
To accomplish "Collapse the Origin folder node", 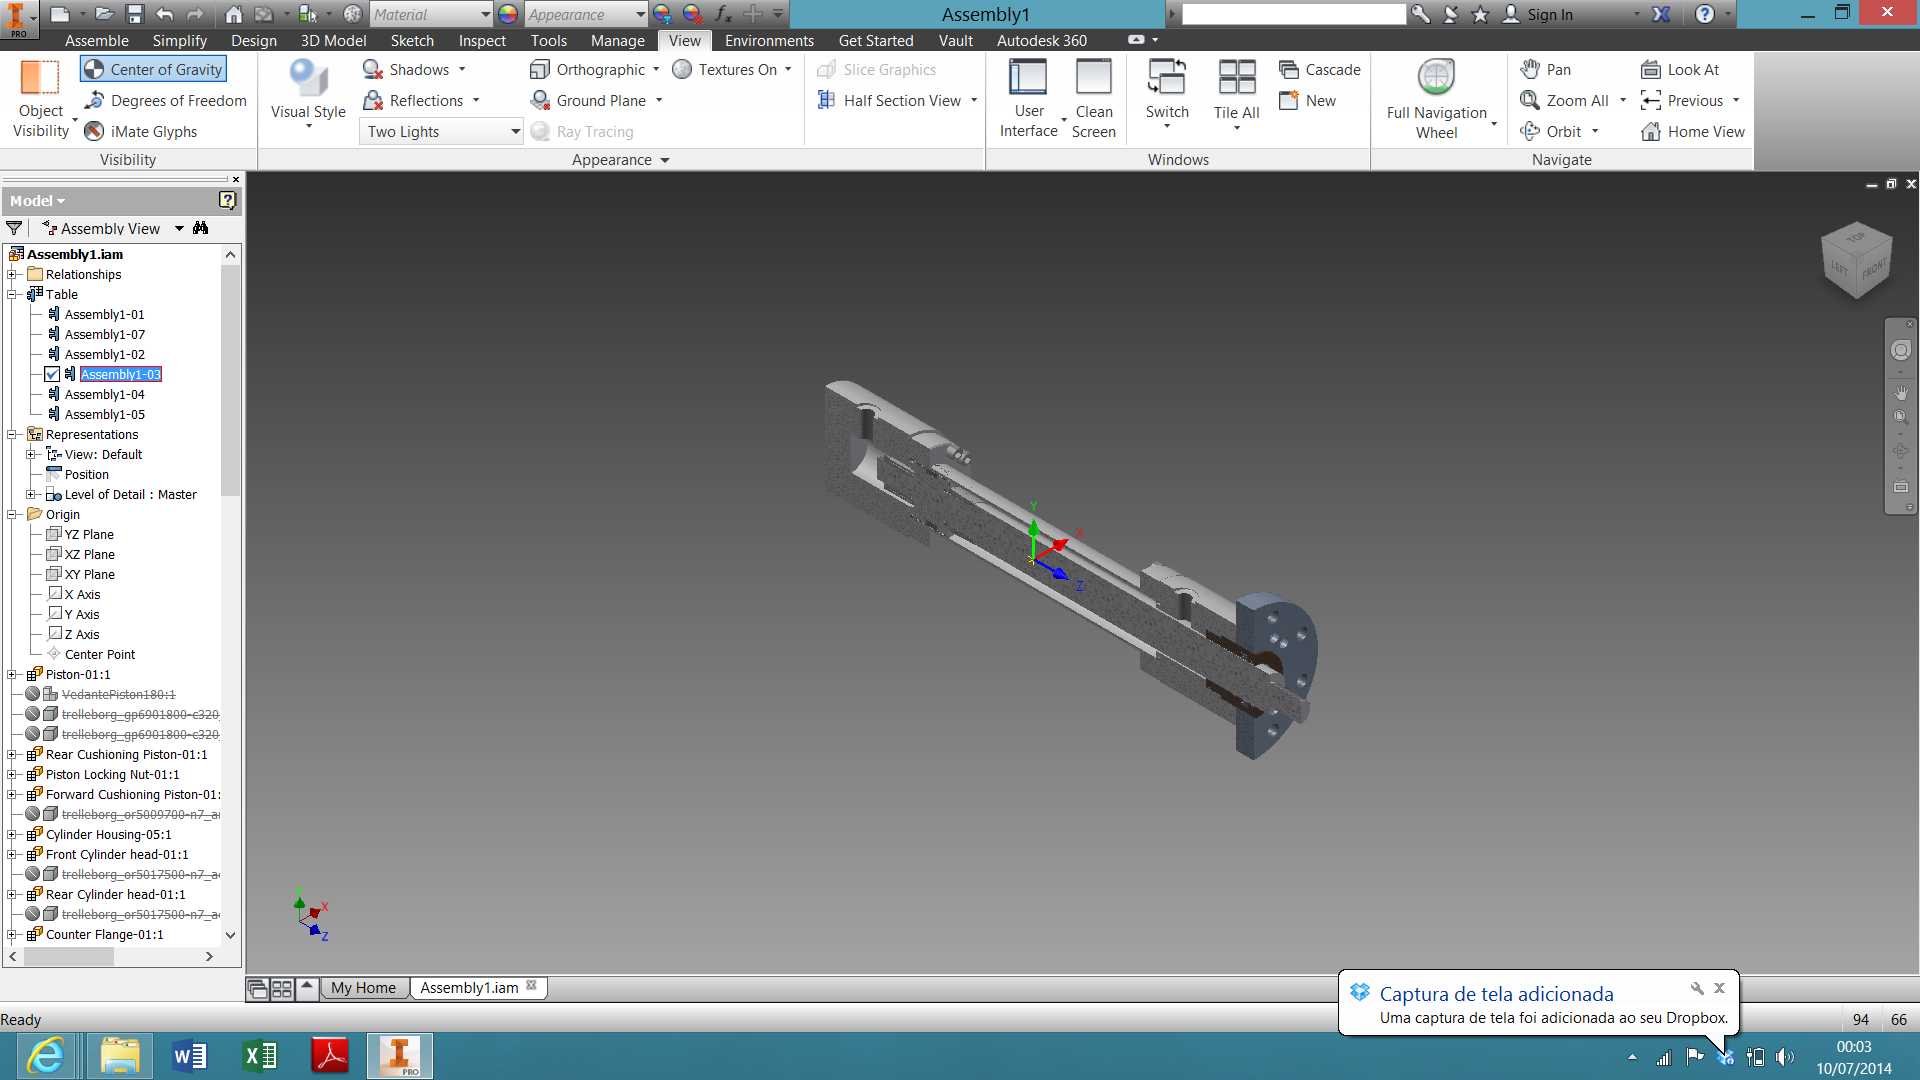I will [x=12, y=514].
